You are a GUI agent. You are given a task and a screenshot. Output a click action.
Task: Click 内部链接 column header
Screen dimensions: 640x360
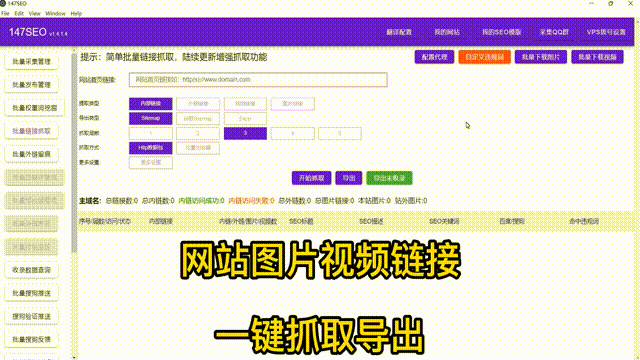pos(161,221)
